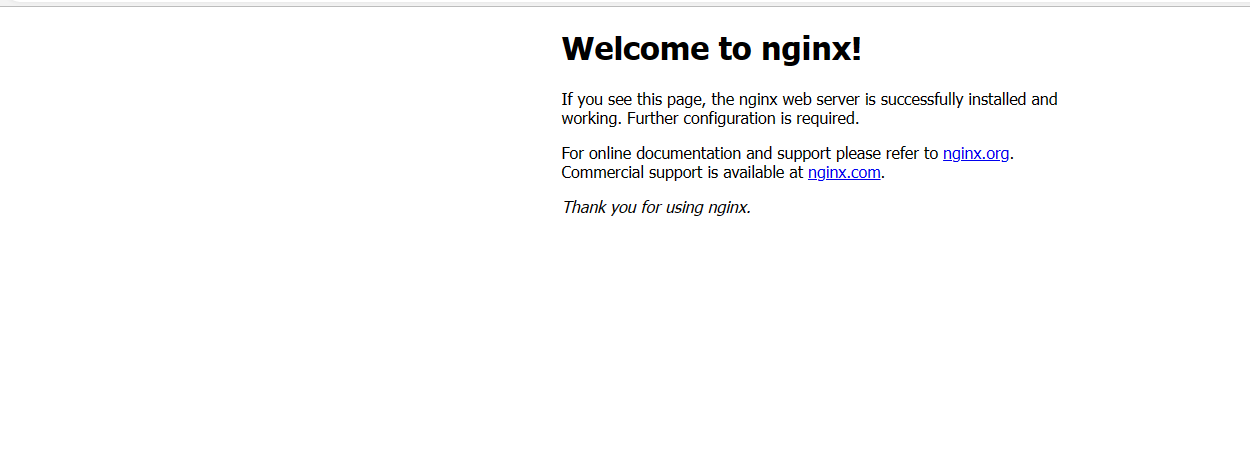Click "working. Further configuration is required." line

click(710, 118)
